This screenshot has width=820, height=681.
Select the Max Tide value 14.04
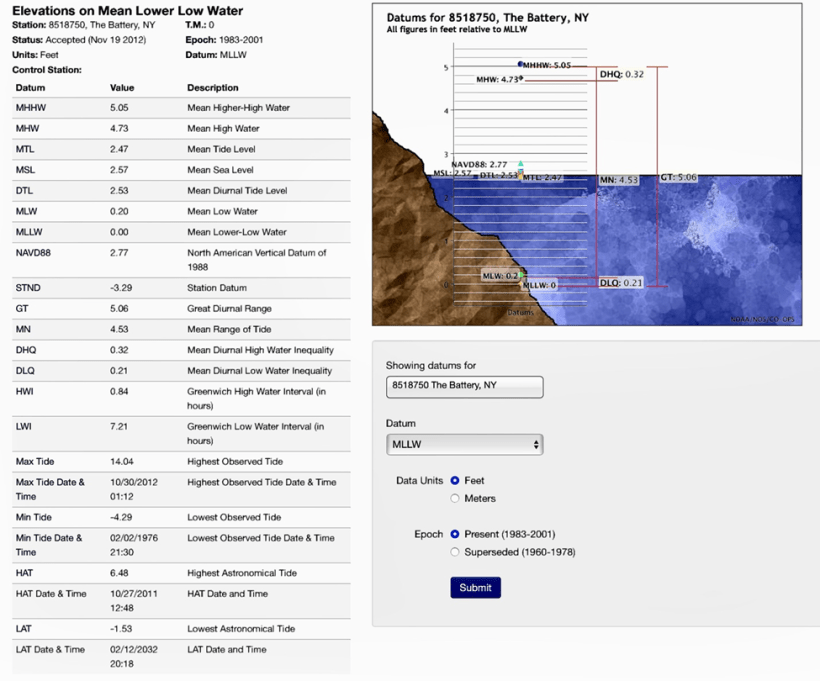click(x=122, y=462)
